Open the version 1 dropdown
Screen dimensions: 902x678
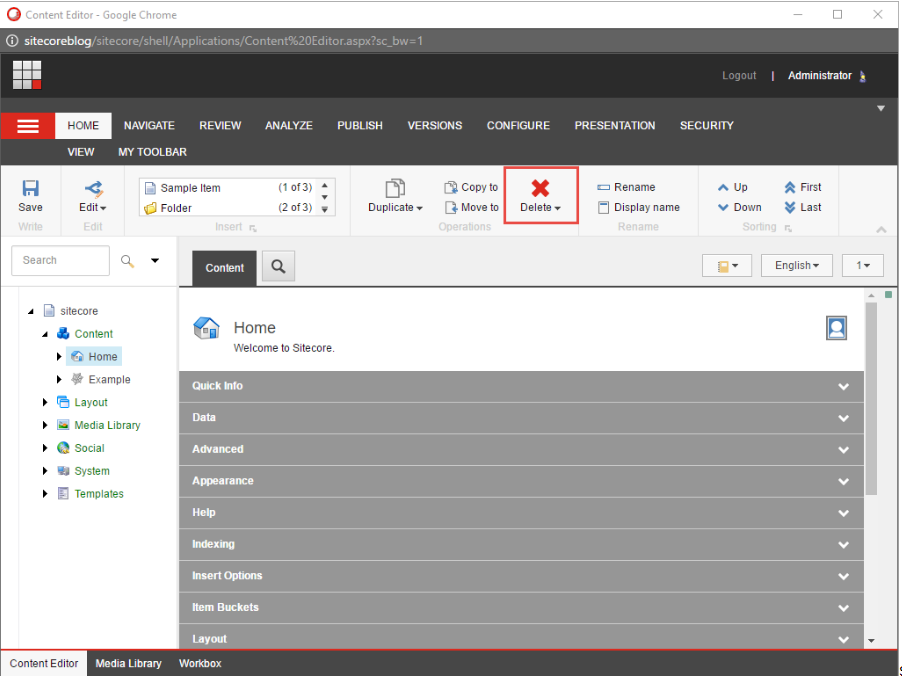pyautogui.click(x=862, y=266)
